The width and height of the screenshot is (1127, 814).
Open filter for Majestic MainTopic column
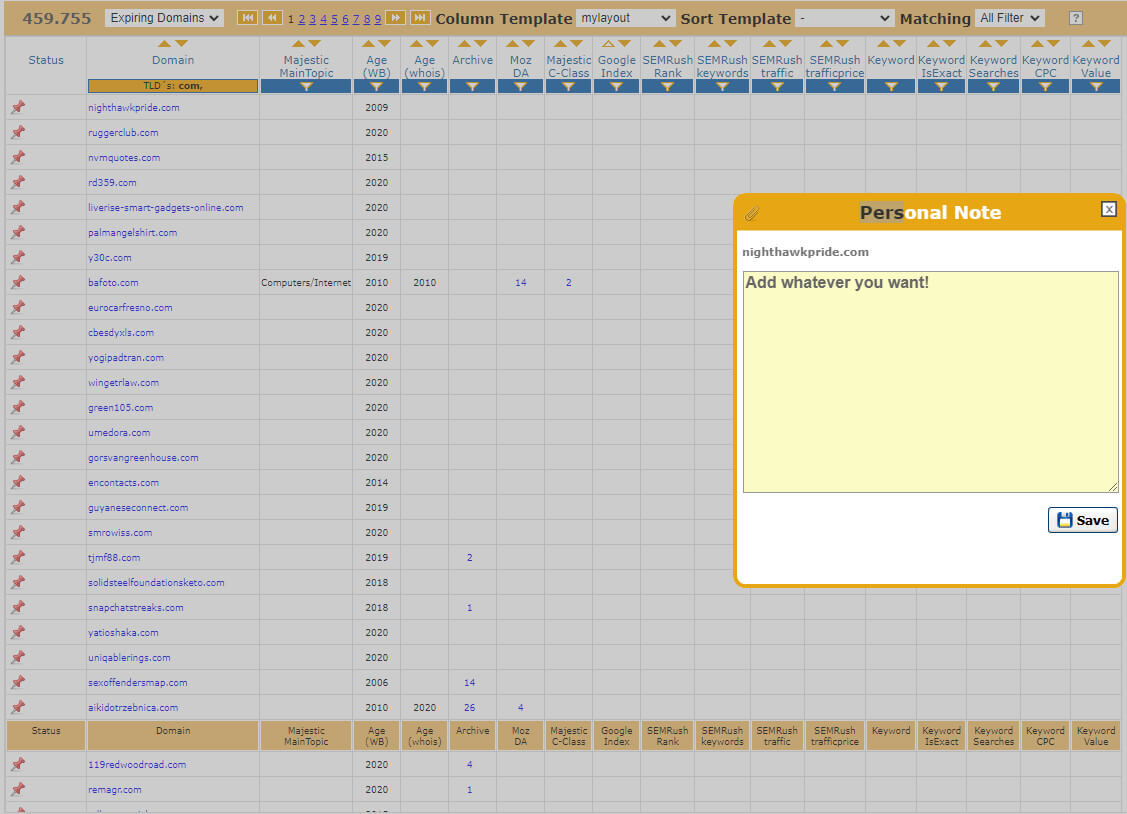tap(306, 87)
